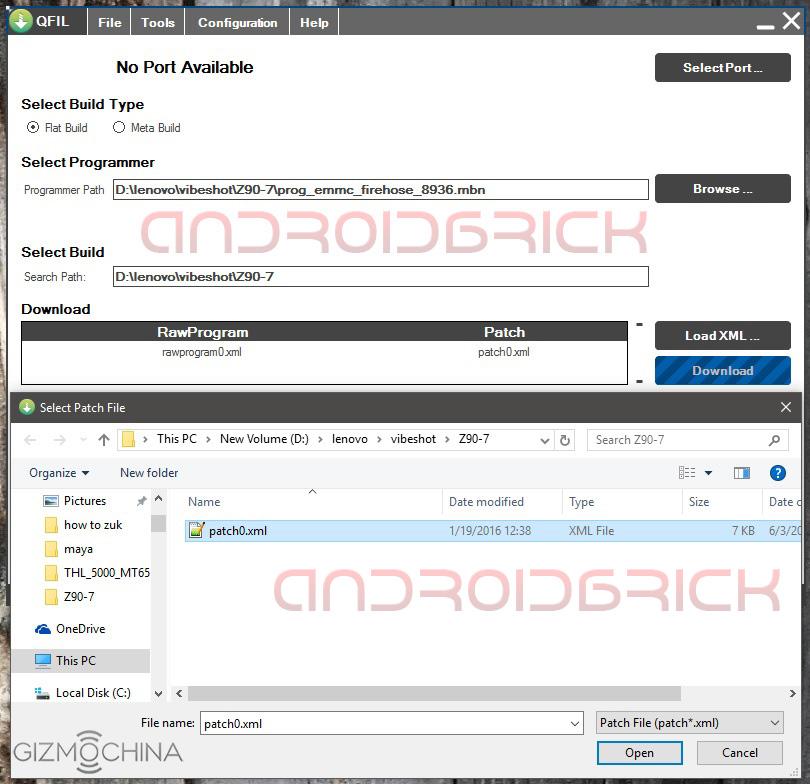Click the Open button to load patch0.xml
The height and width of the screenshot is (784, 810).
639,752
